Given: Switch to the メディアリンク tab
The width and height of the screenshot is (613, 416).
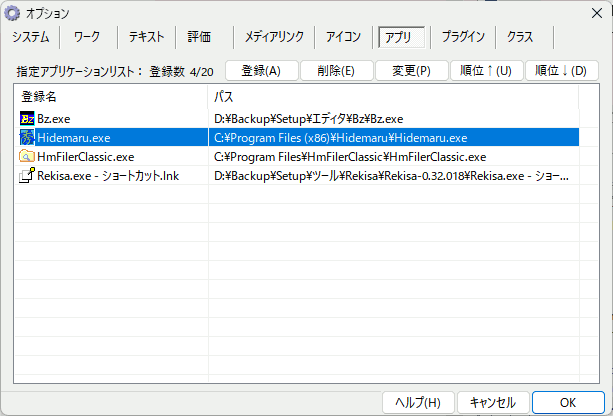Looking at the screenshot, I should coord(274,37).
